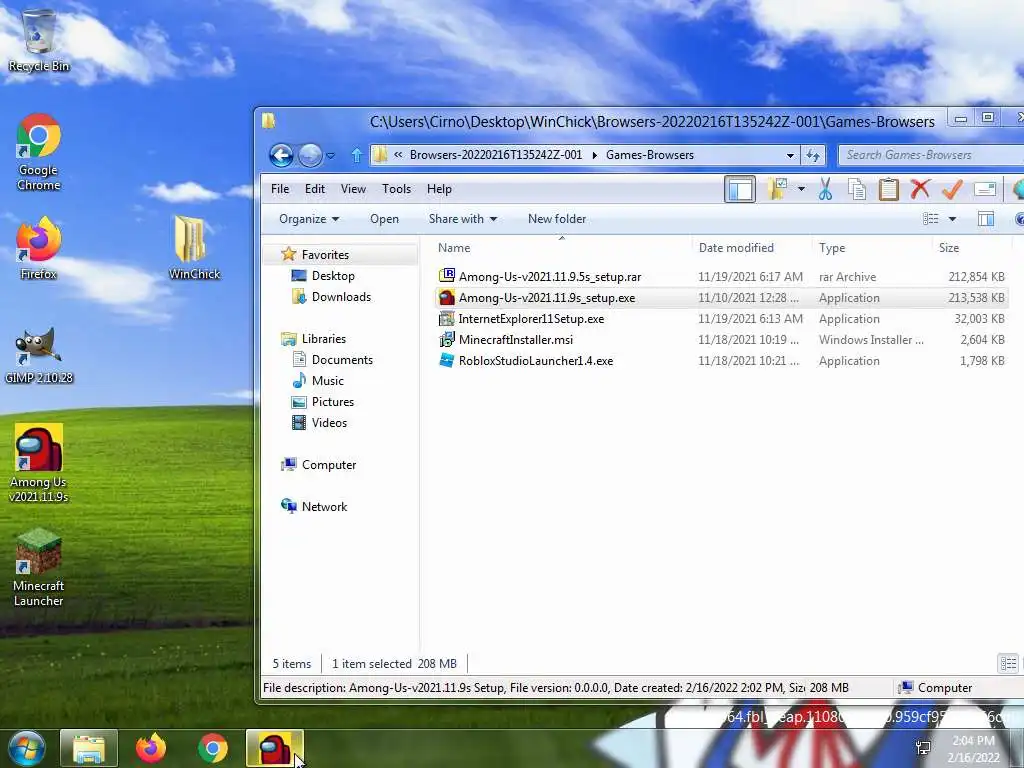Open the Recycle Bin desktop icon
Image resolution: width=1024 pixels, height=768 pixels.
point(39,40)
